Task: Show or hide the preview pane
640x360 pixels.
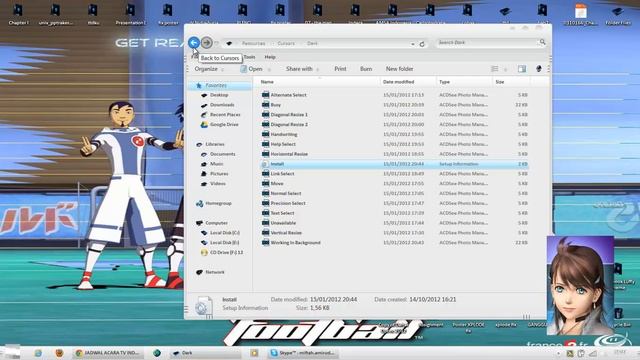Action: [x=522, y=69]
